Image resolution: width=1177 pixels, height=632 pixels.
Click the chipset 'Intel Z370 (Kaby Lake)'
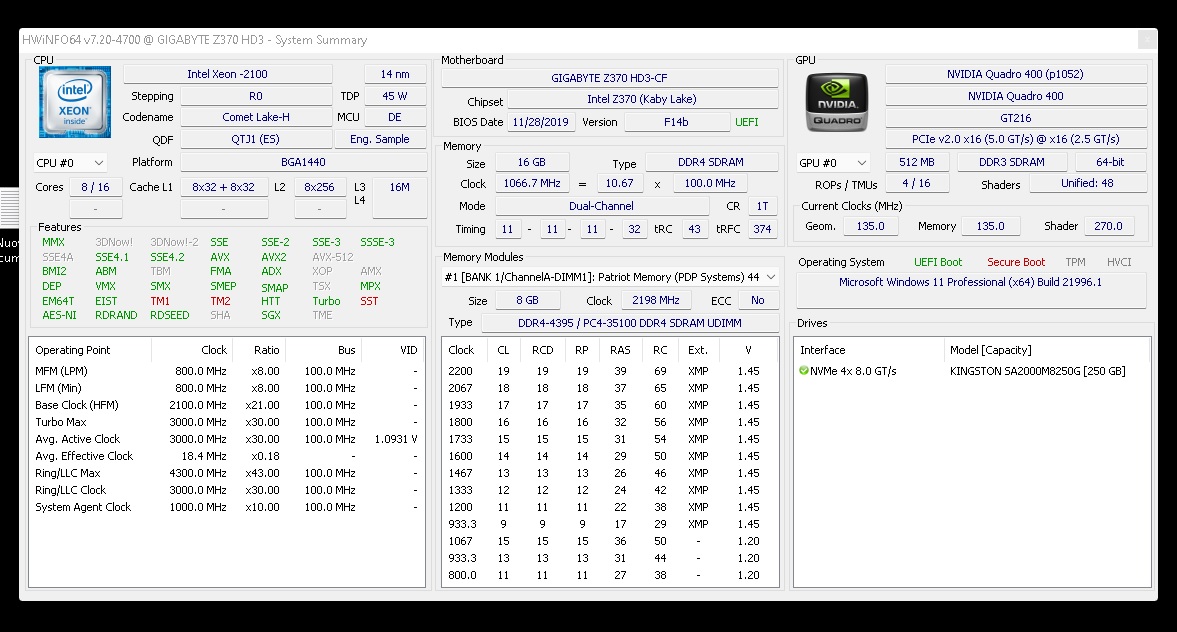click(x=642, y=99)
